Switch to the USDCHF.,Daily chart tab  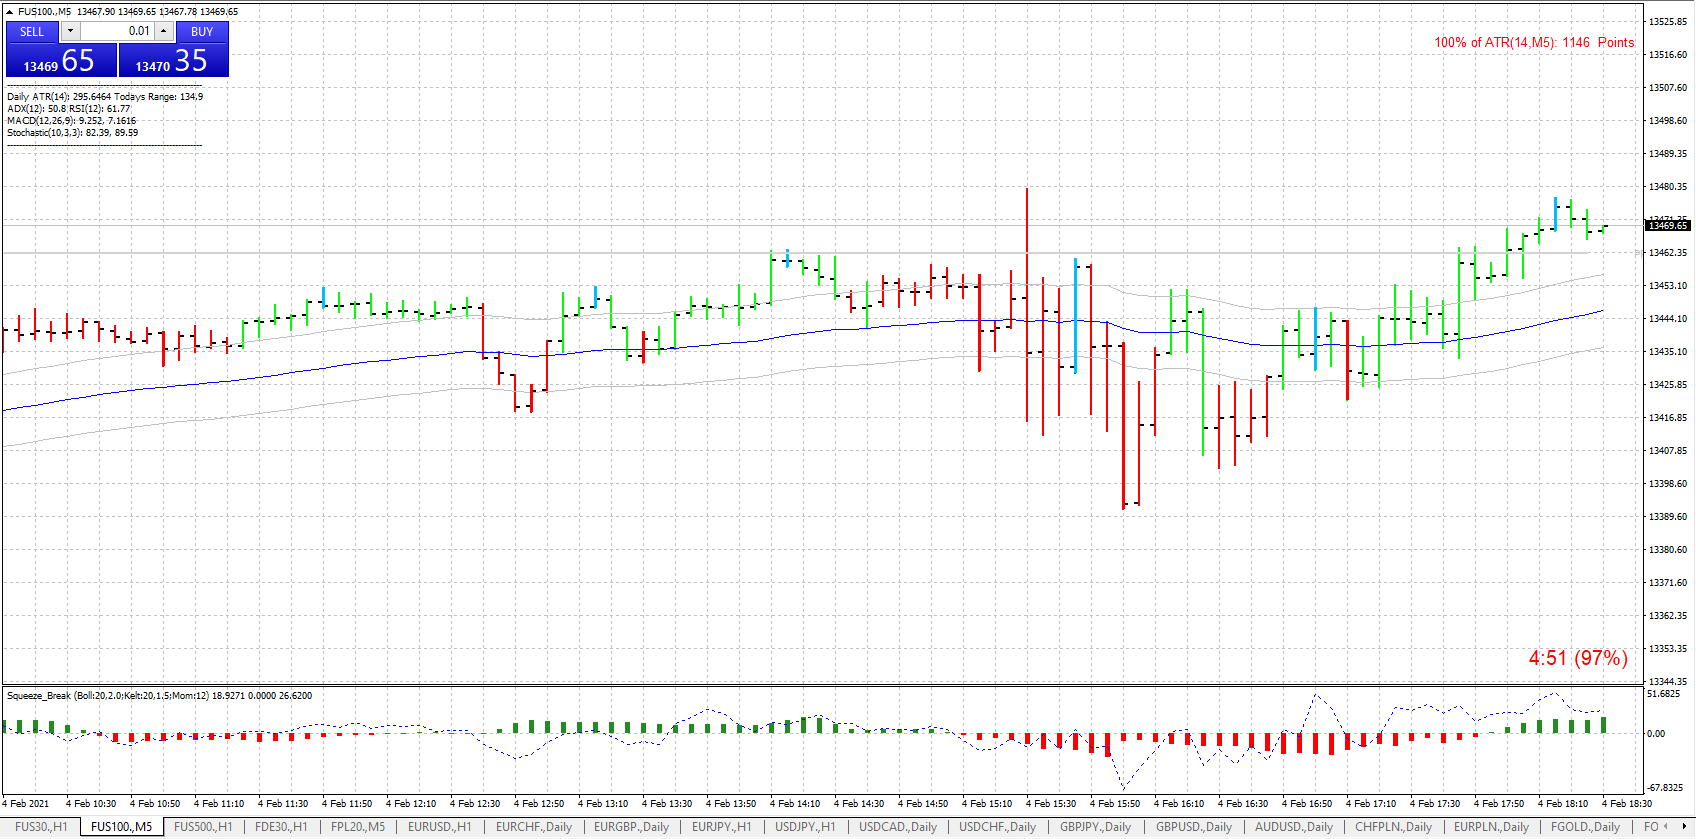[x=998, y=827]
